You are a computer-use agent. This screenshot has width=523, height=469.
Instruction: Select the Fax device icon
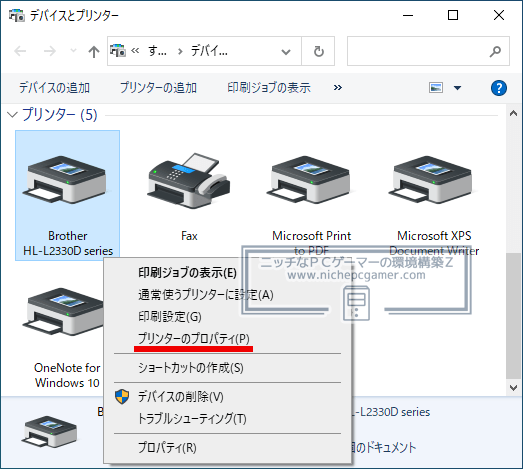(189, 181)
